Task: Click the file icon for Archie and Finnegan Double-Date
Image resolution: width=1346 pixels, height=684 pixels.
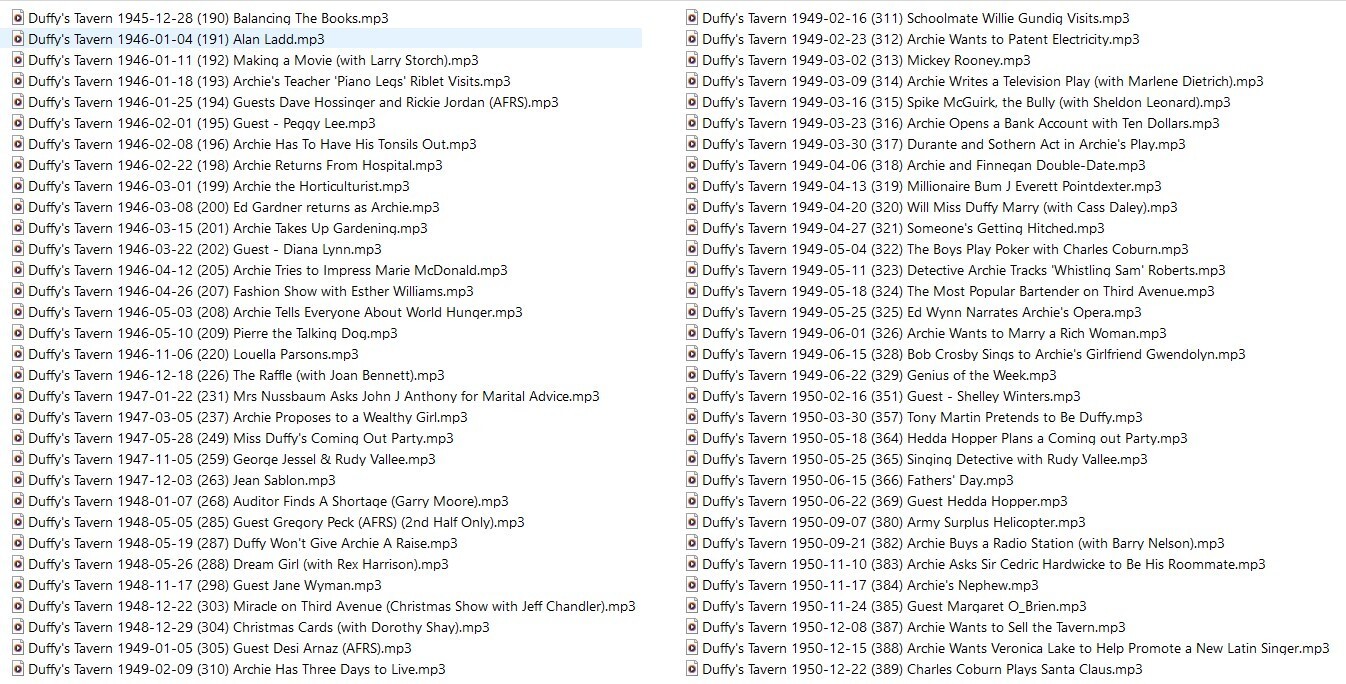Action: 692,165
